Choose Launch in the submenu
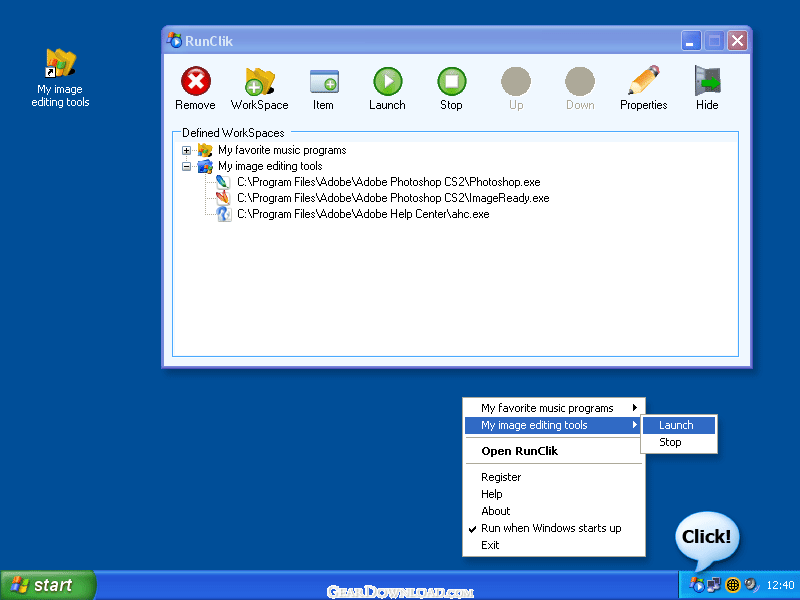Viewport: 800px width, 600px height. [x=679, y=425]
